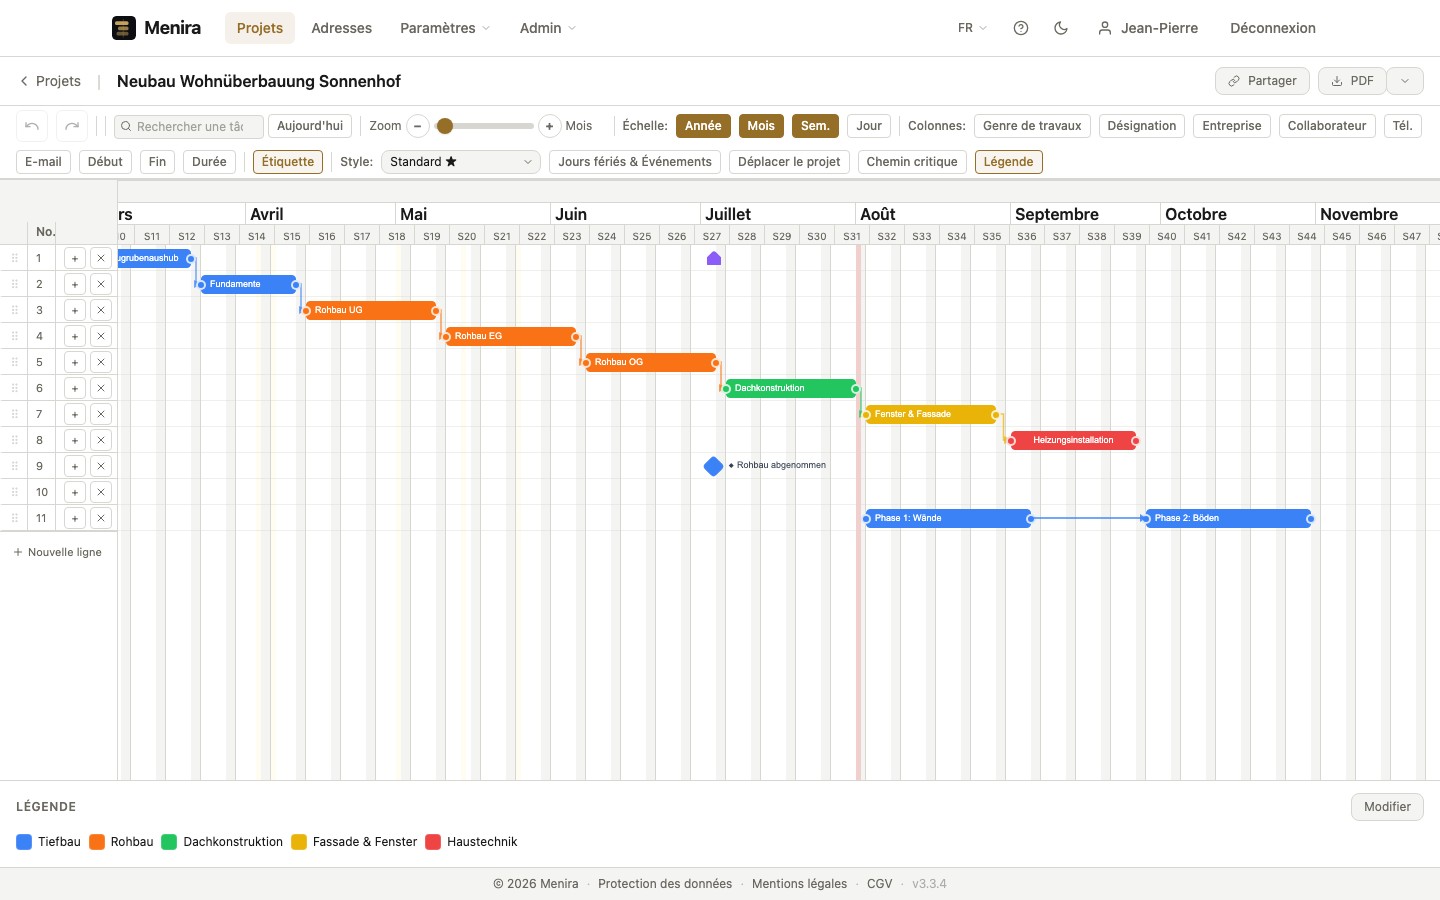The width and height of the screenshot is (1440, 900).
Task: Toggle the Année scale option
Action: click(x=703, y=126)
